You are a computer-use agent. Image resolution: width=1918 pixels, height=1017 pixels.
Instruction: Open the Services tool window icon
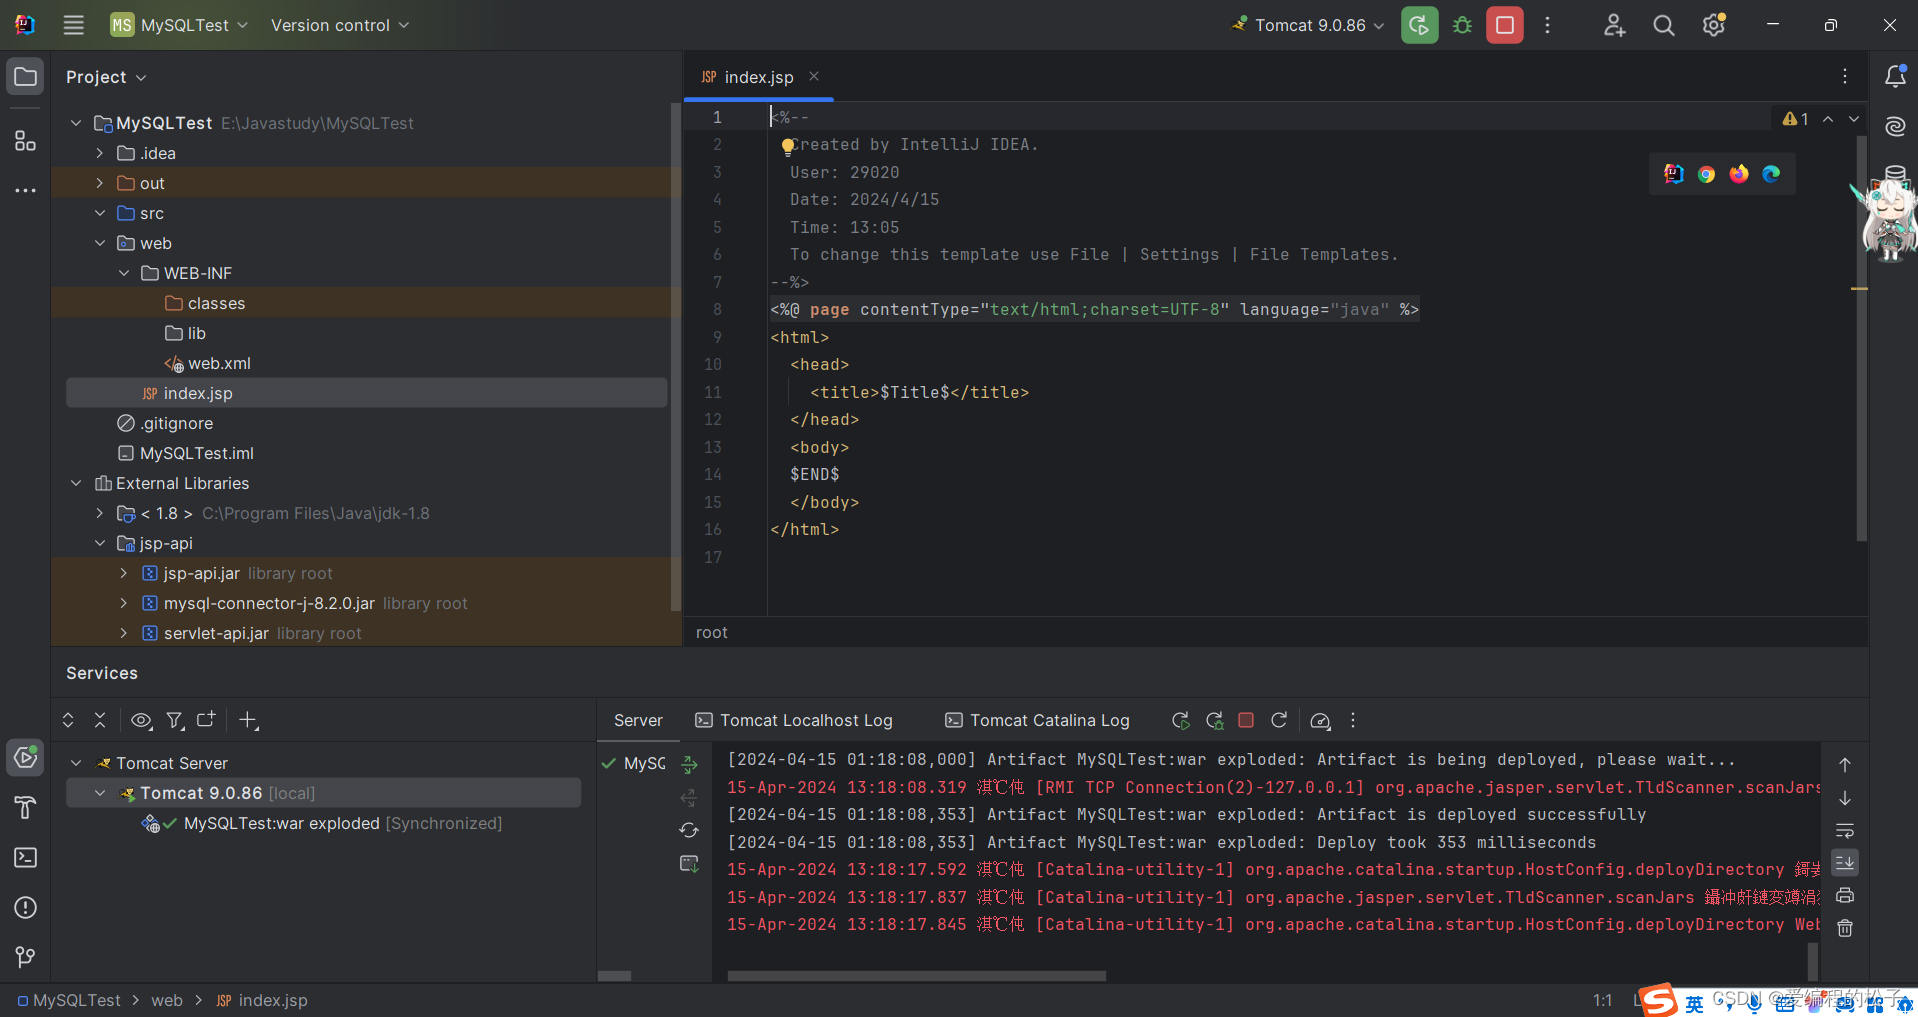tap(25, 757)
